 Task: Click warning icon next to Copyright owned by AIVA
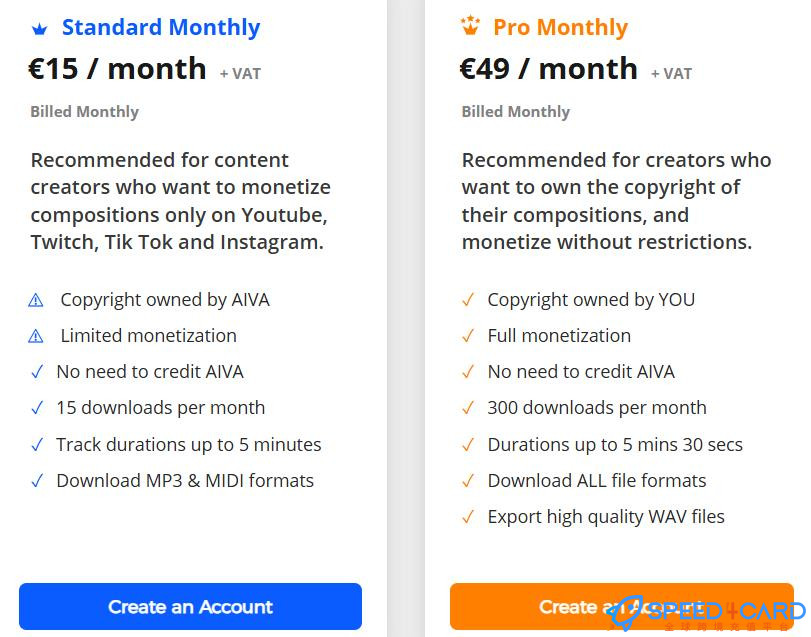tap(36, 300)
